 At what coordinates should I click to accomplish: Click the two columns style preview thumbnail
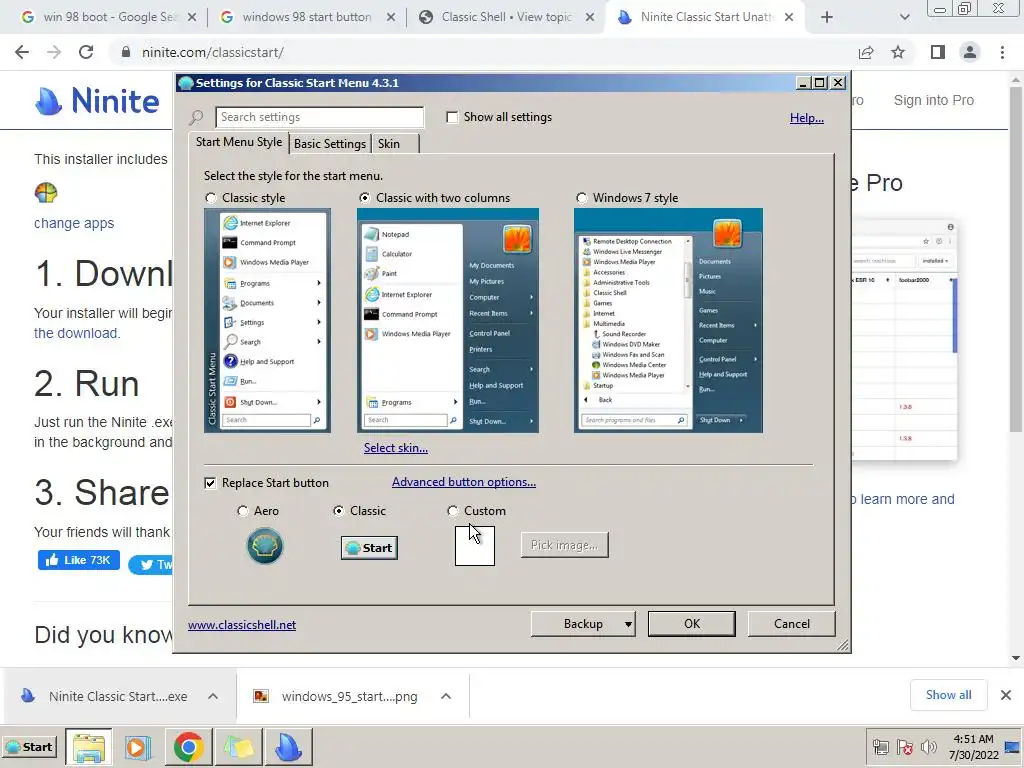point(448,320)
